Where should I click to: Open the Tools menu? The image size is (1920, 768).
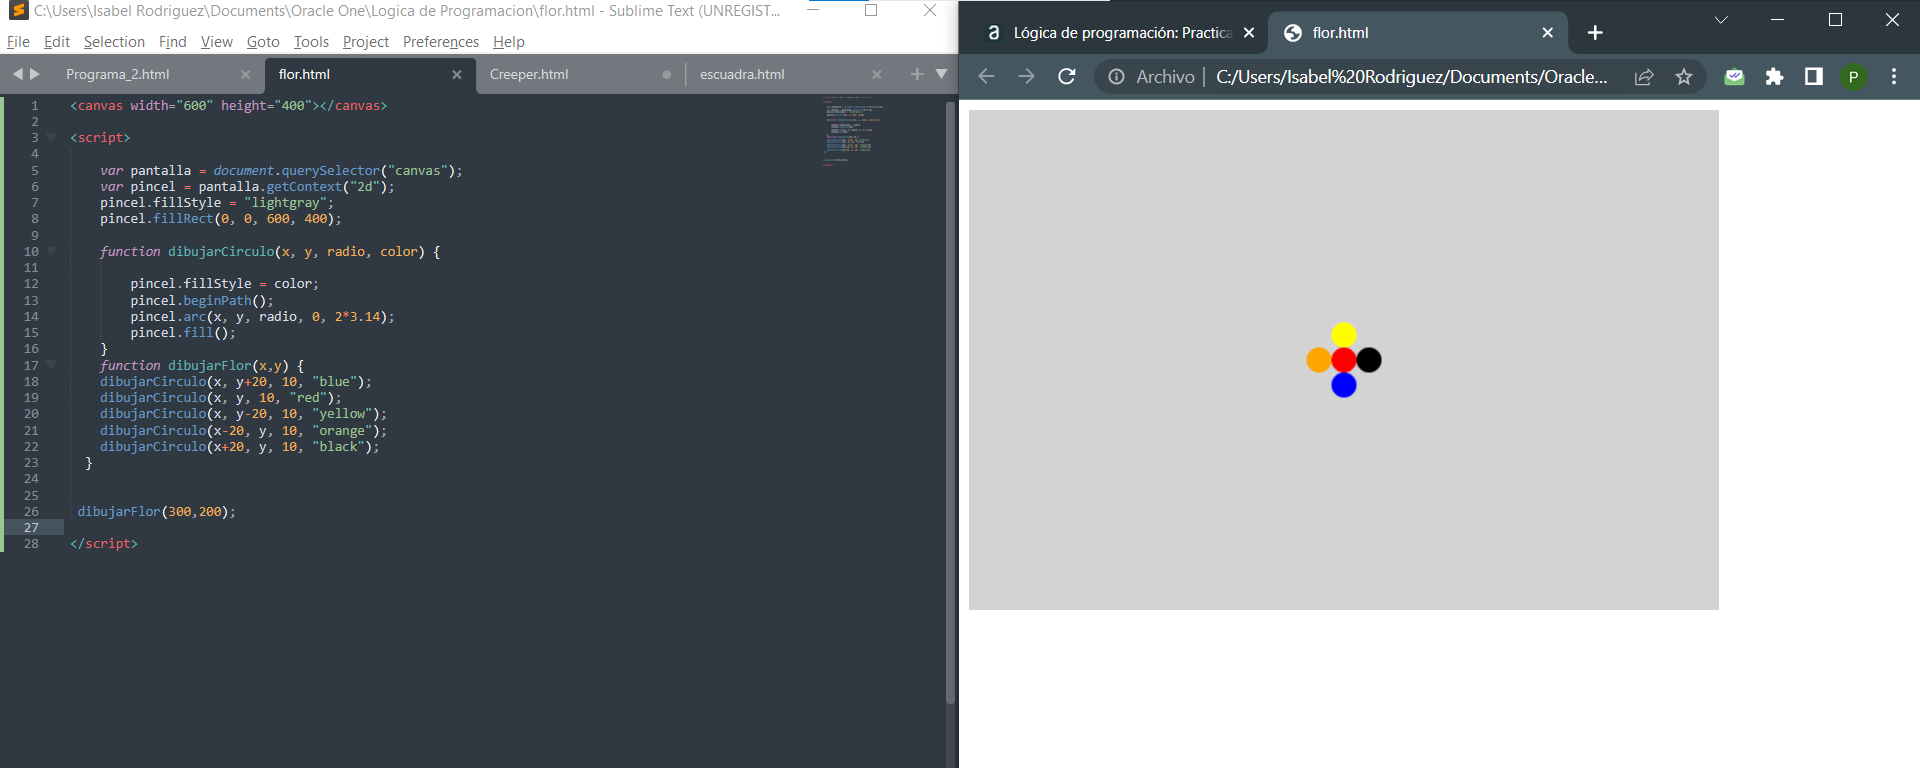pyautogui.click(x=311, y=42)
